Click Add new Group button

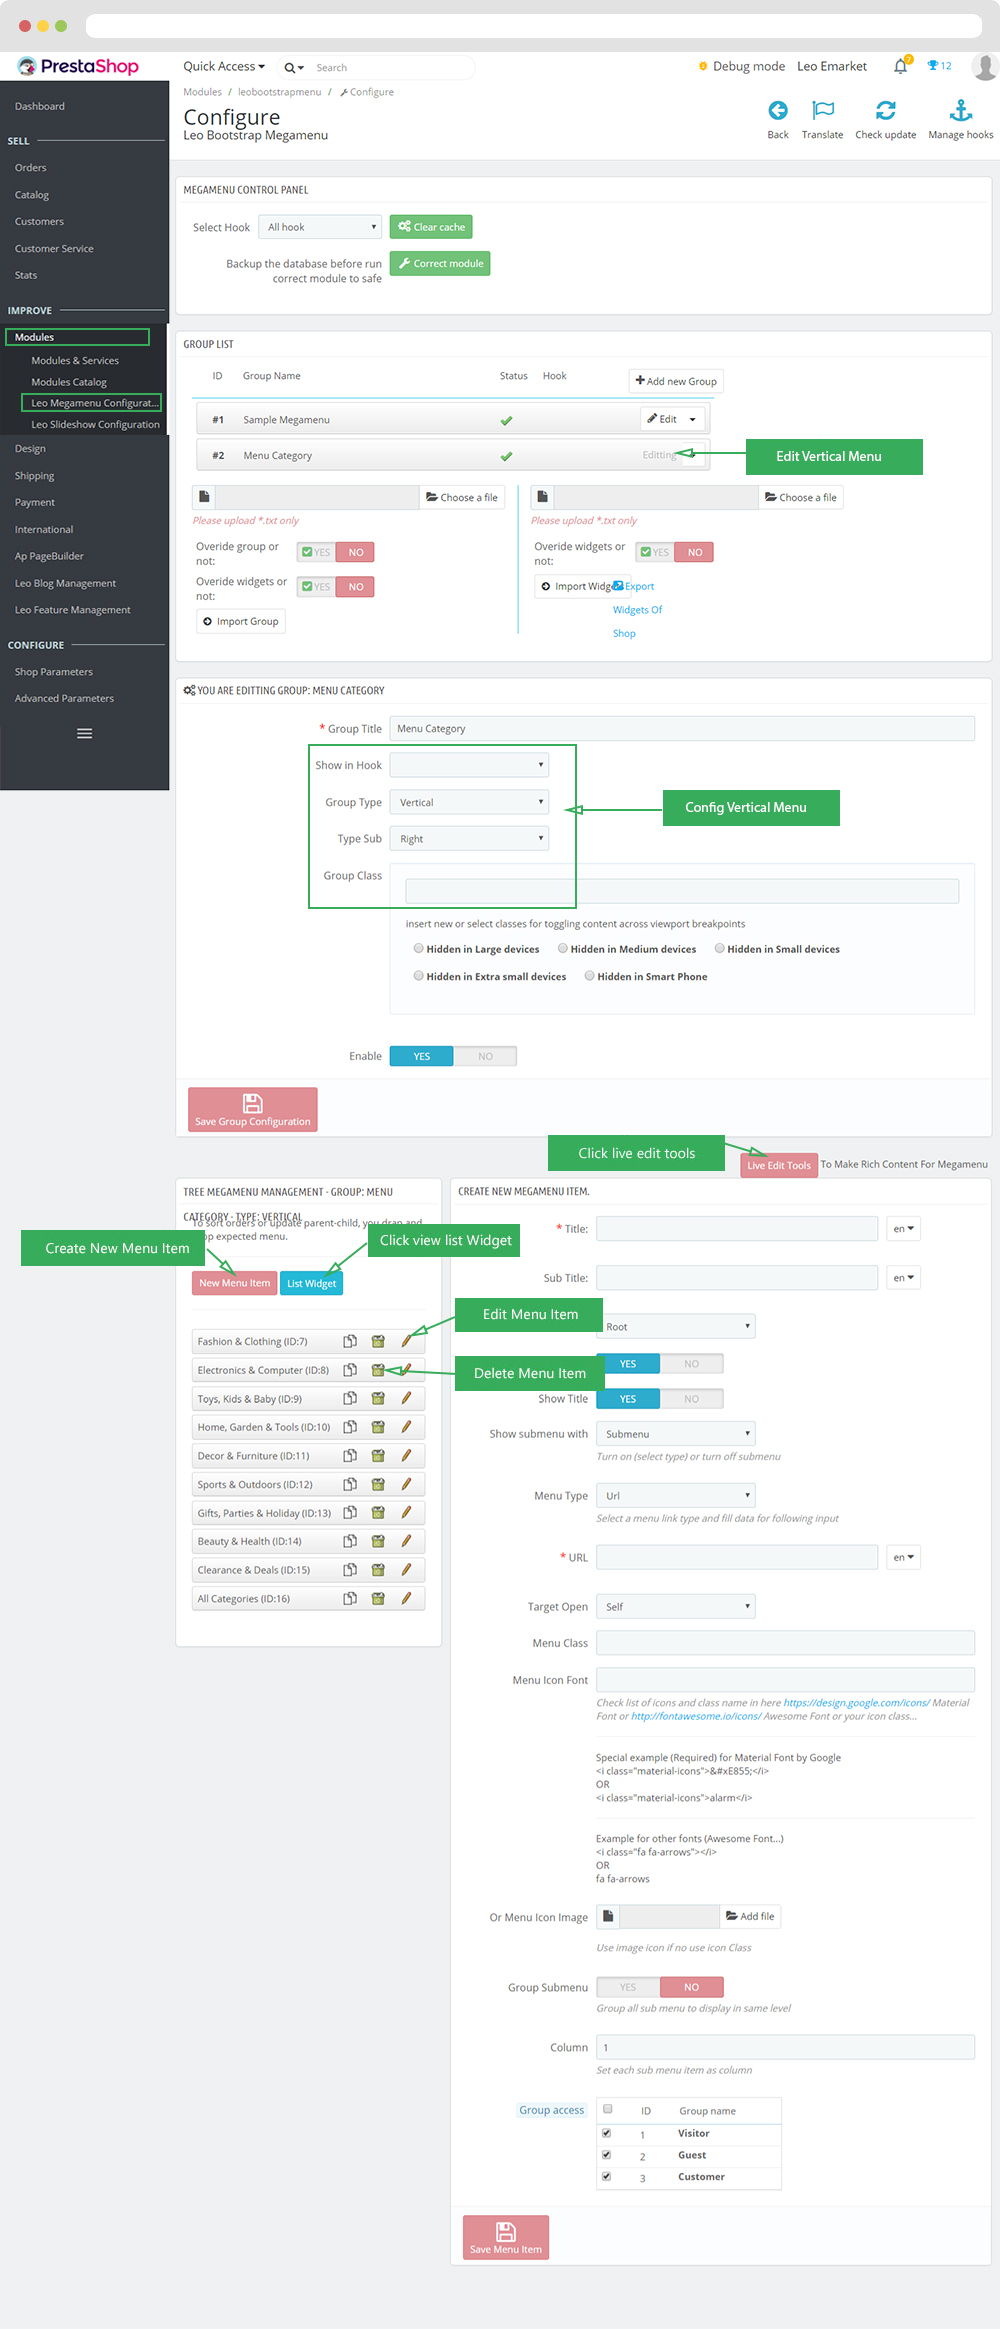coord(676,381)
